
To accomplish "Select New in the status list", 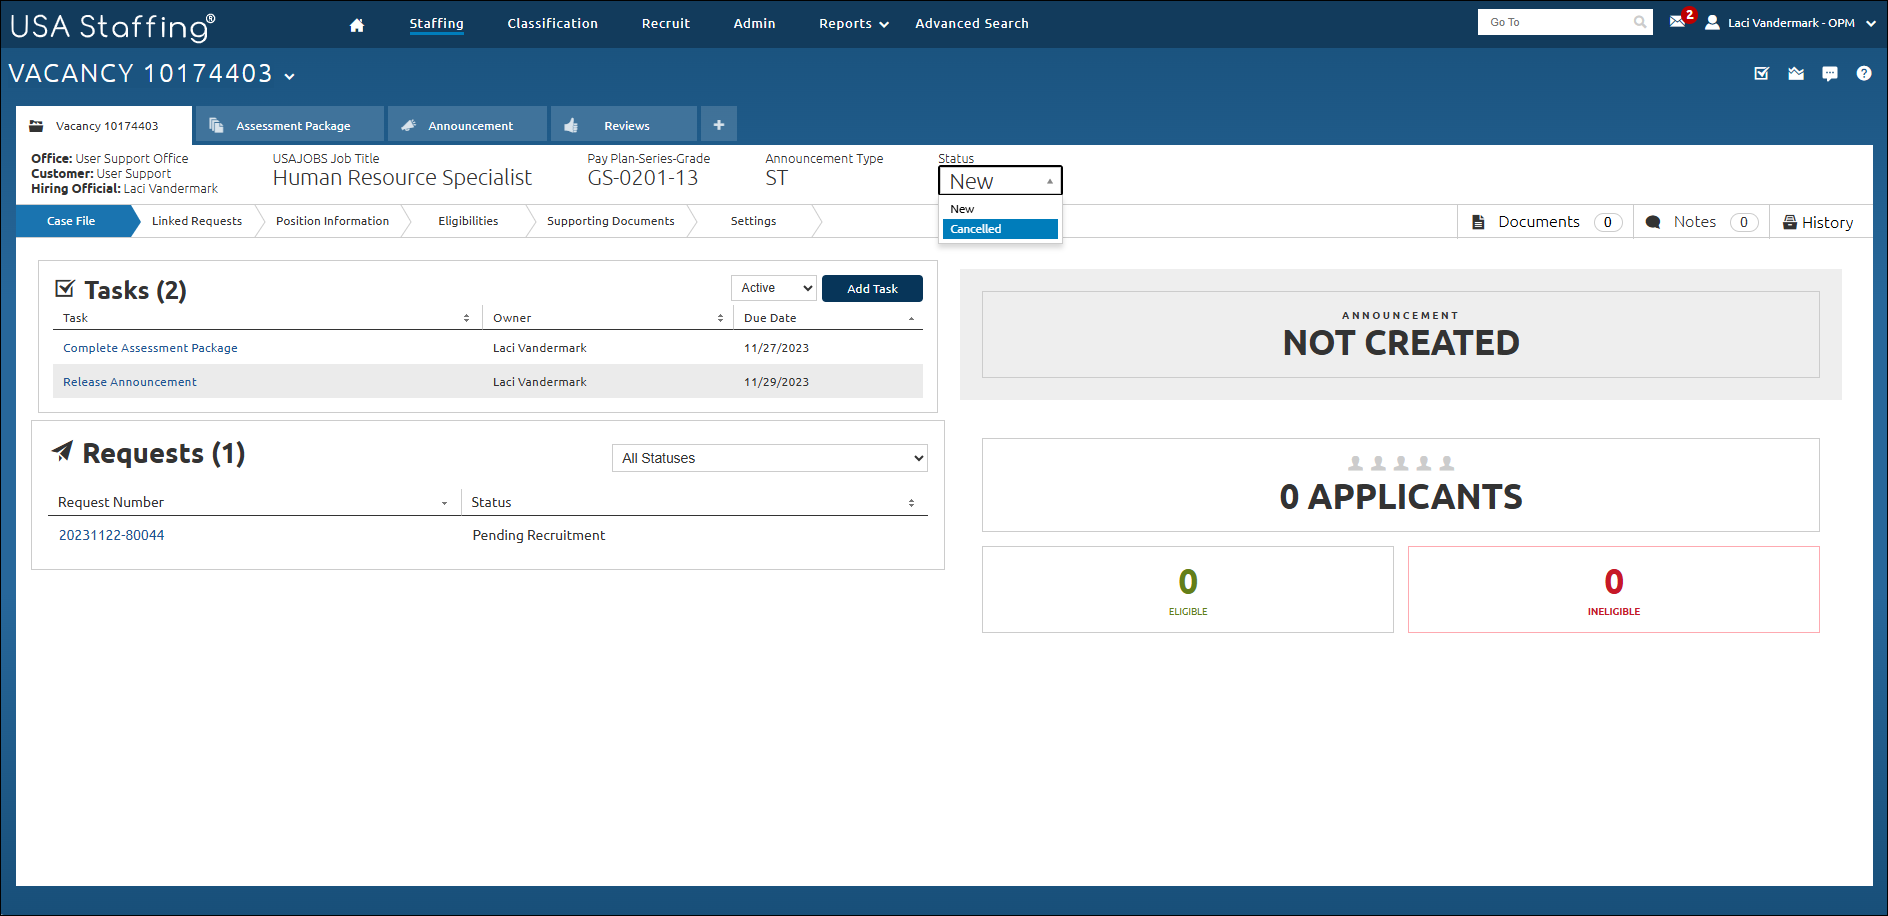I will pos(1000,209).
